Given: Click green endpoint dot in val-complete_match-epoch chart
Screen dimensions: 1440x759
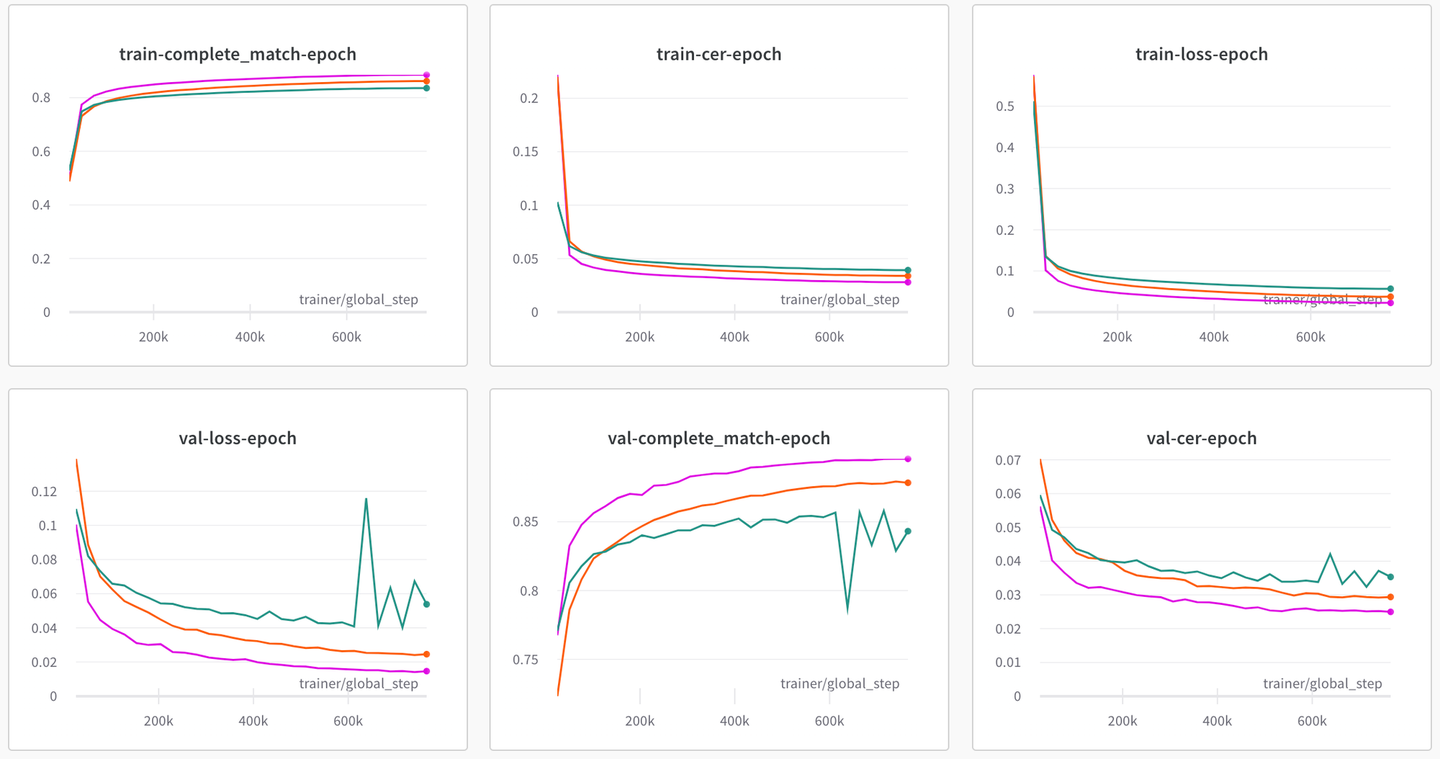Looking at the screenshot, I should (908, 531).
